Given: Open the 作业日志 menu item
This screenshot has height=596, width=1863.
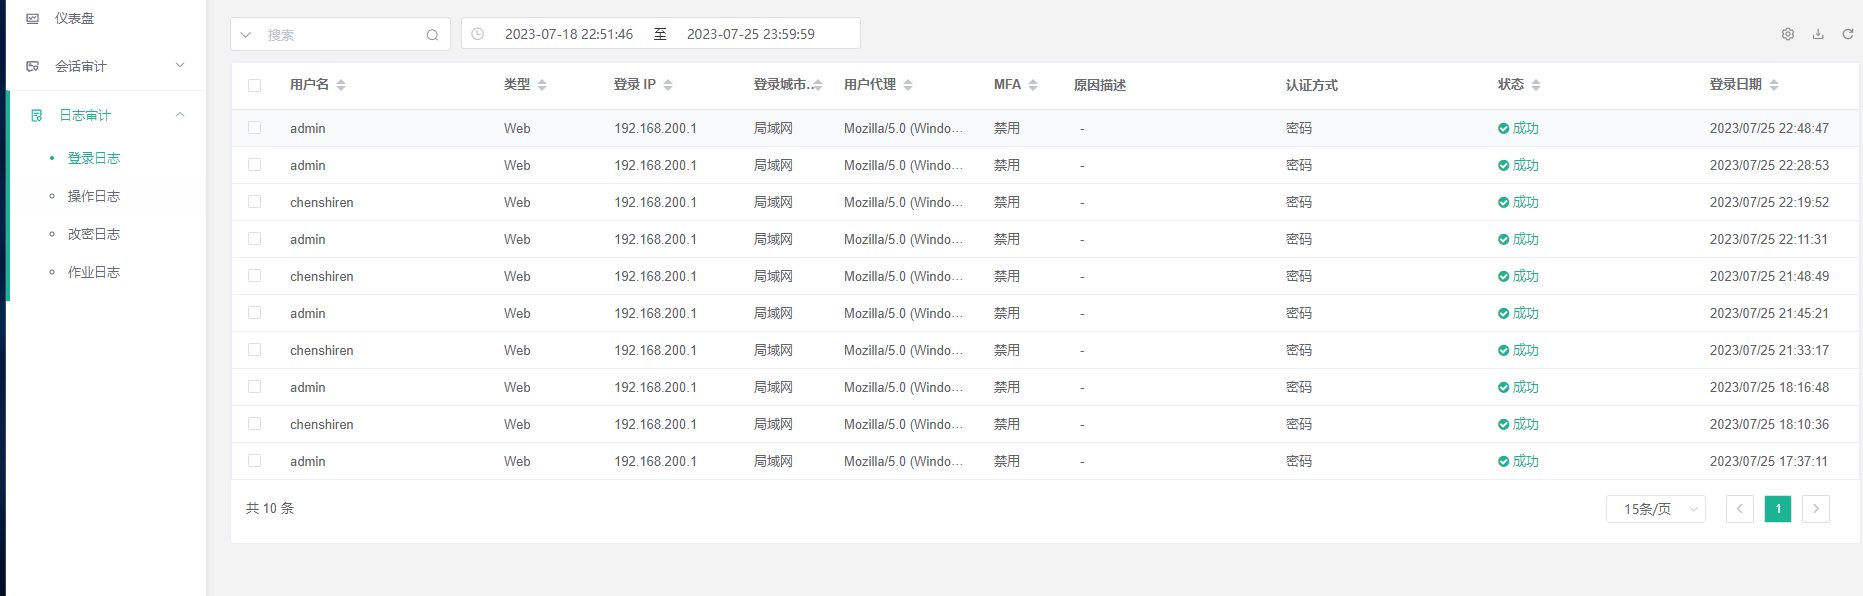Looking at the screenshot, I should pyautogui.click(x=94, y=272).
